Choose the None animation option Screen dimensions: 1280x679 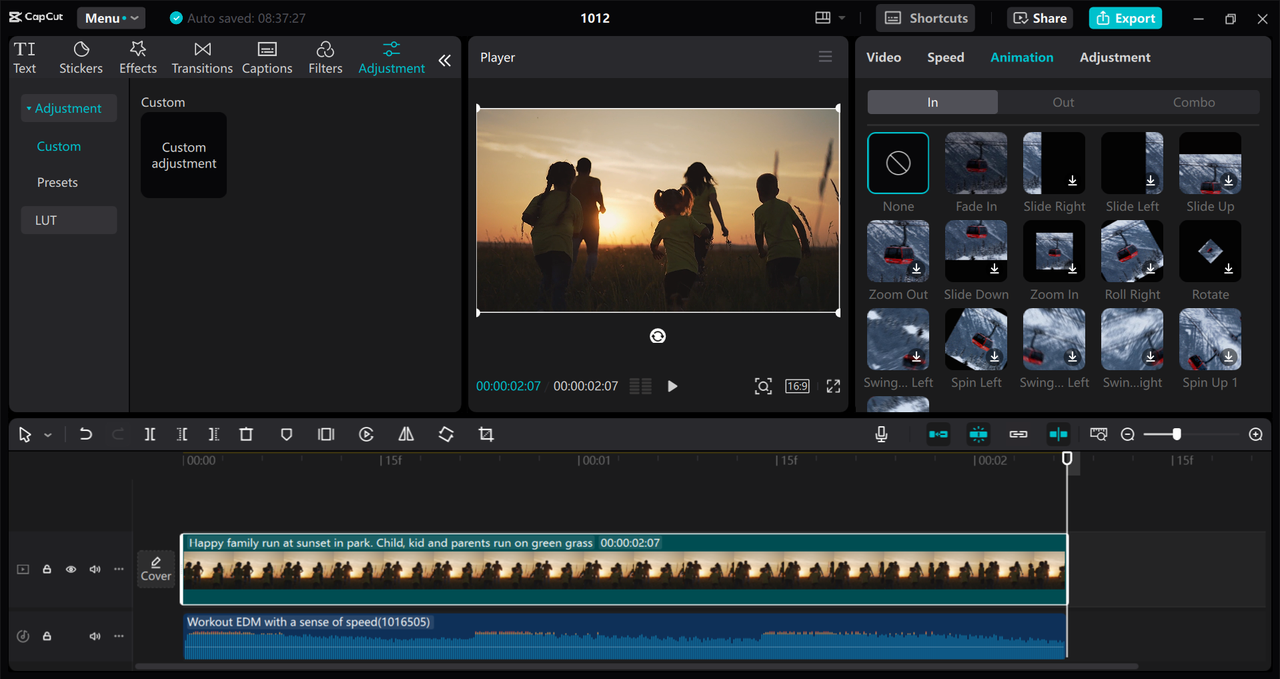coord(898,163)
